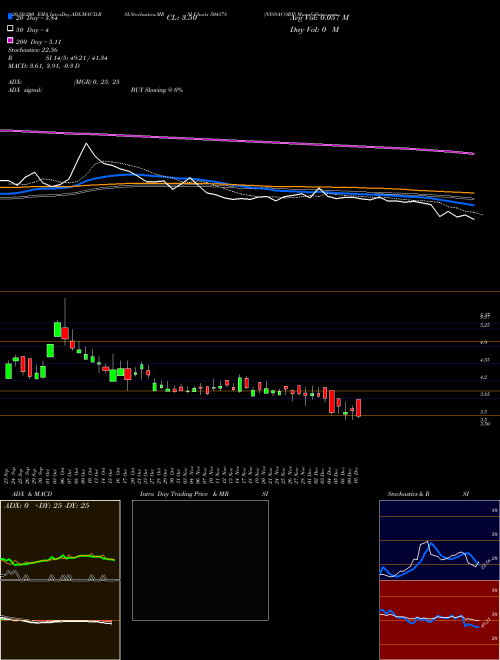Click the 'Intra Day Trading Price & MR' panel title
The width and height of the screenshot is (500, 660).
point(184,494)
